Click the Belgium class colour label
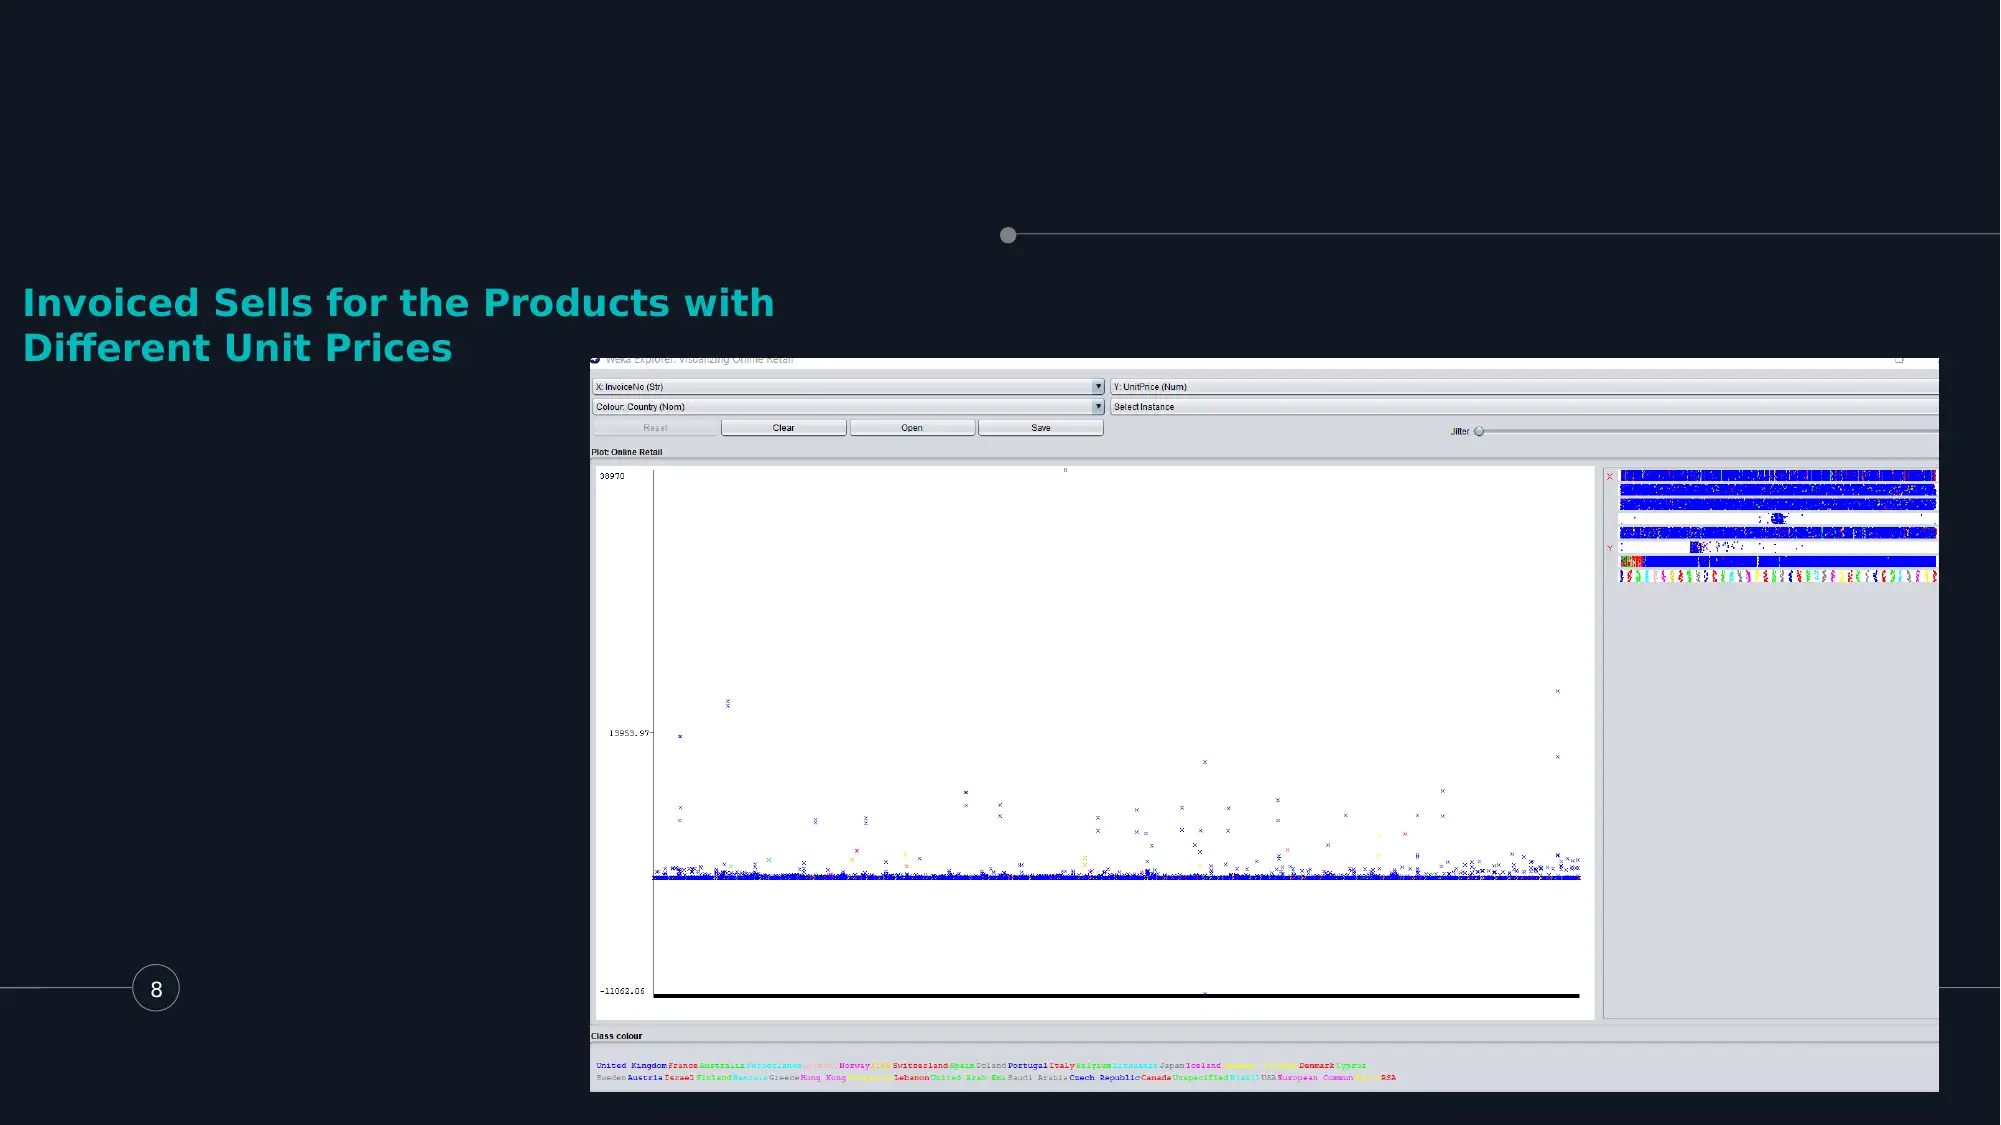Screen dimensions: 2001x1125 (x=1093, y=1065)
